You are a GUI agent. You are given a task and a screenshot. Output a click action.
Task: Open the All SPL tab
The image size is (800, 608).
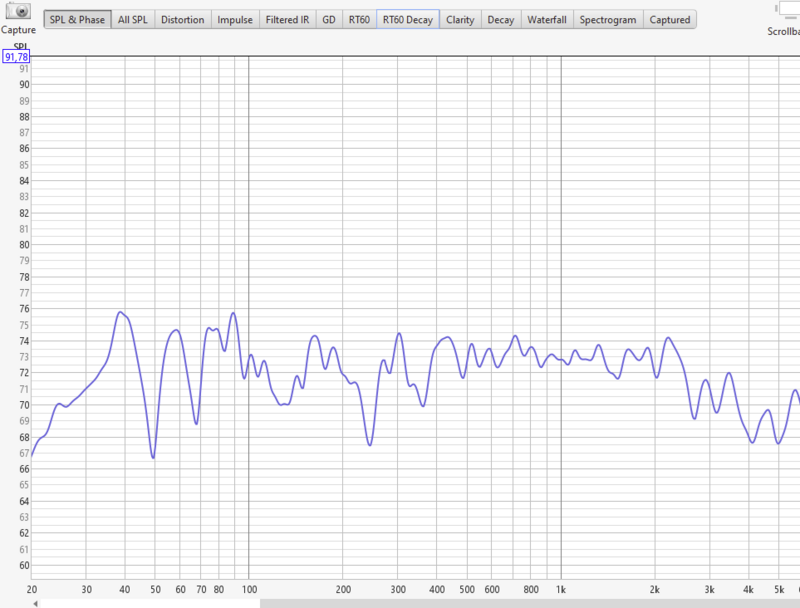click(133, 20)
